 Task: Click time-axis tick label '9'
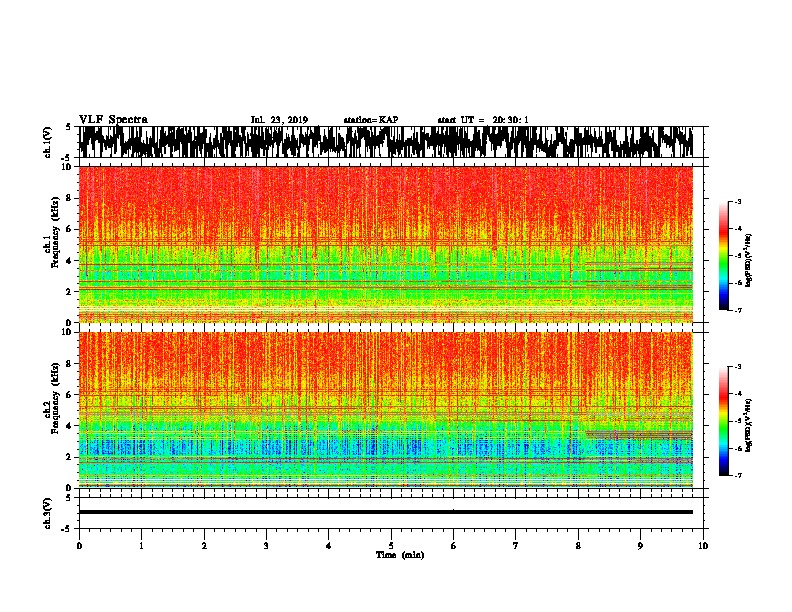coord(640,546)
